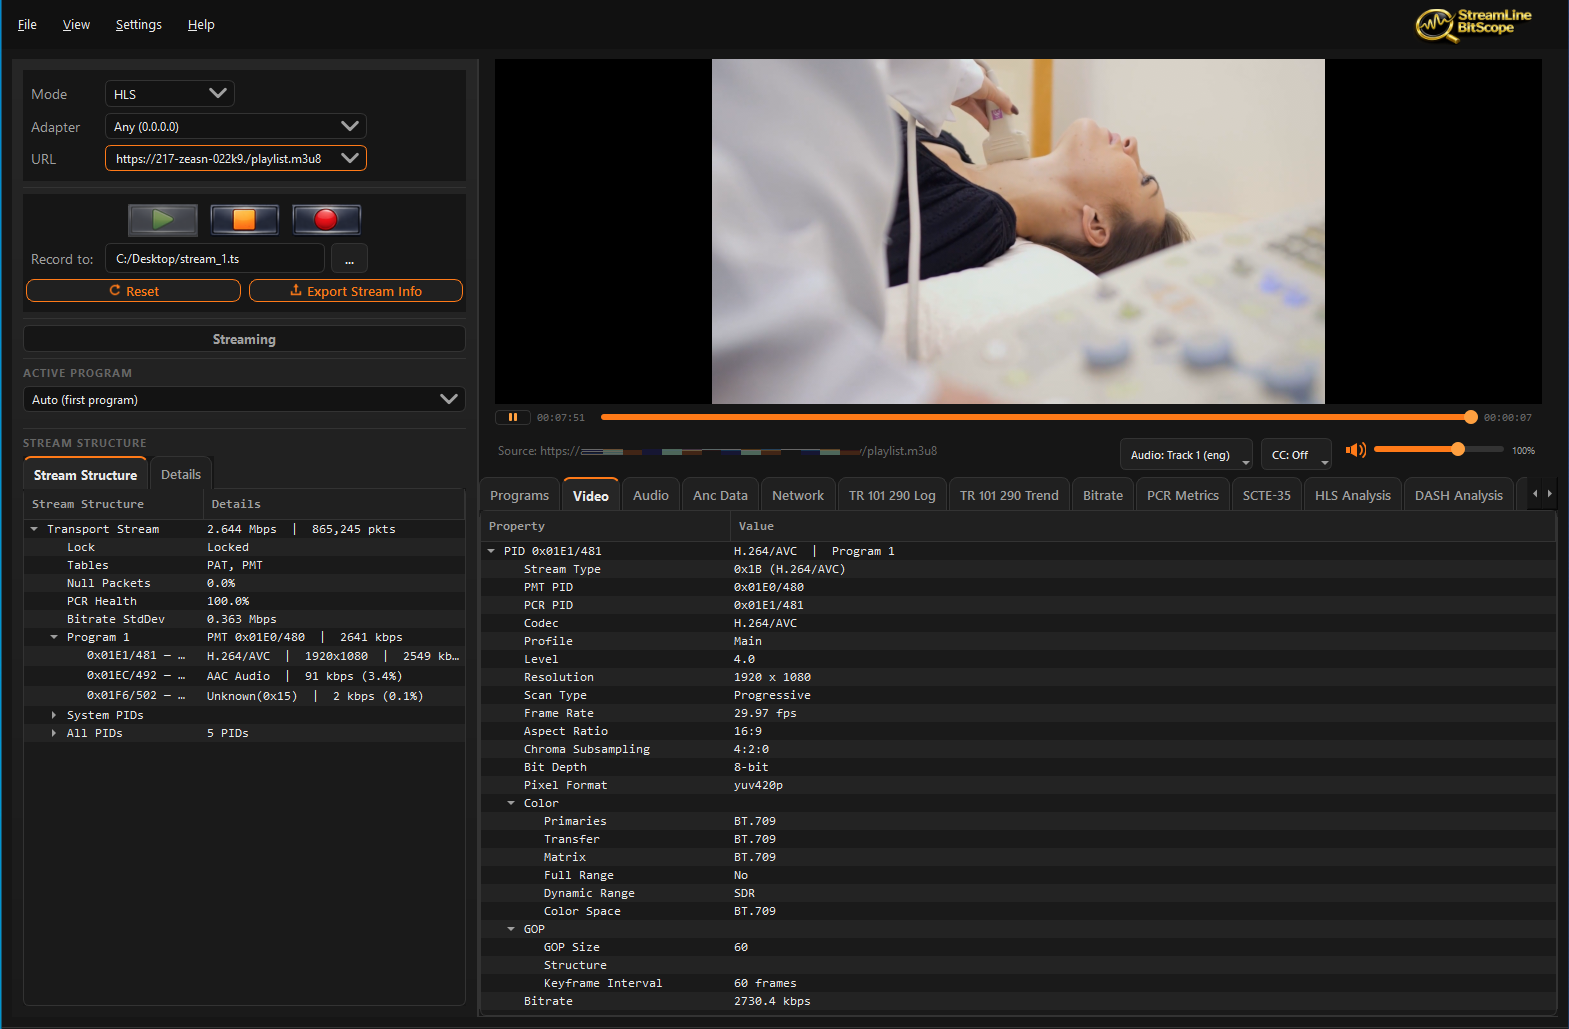1569x1029 pixels.
Task: Toggle closed captions with CC: Off selector
Action: (x=1295, y=455)
